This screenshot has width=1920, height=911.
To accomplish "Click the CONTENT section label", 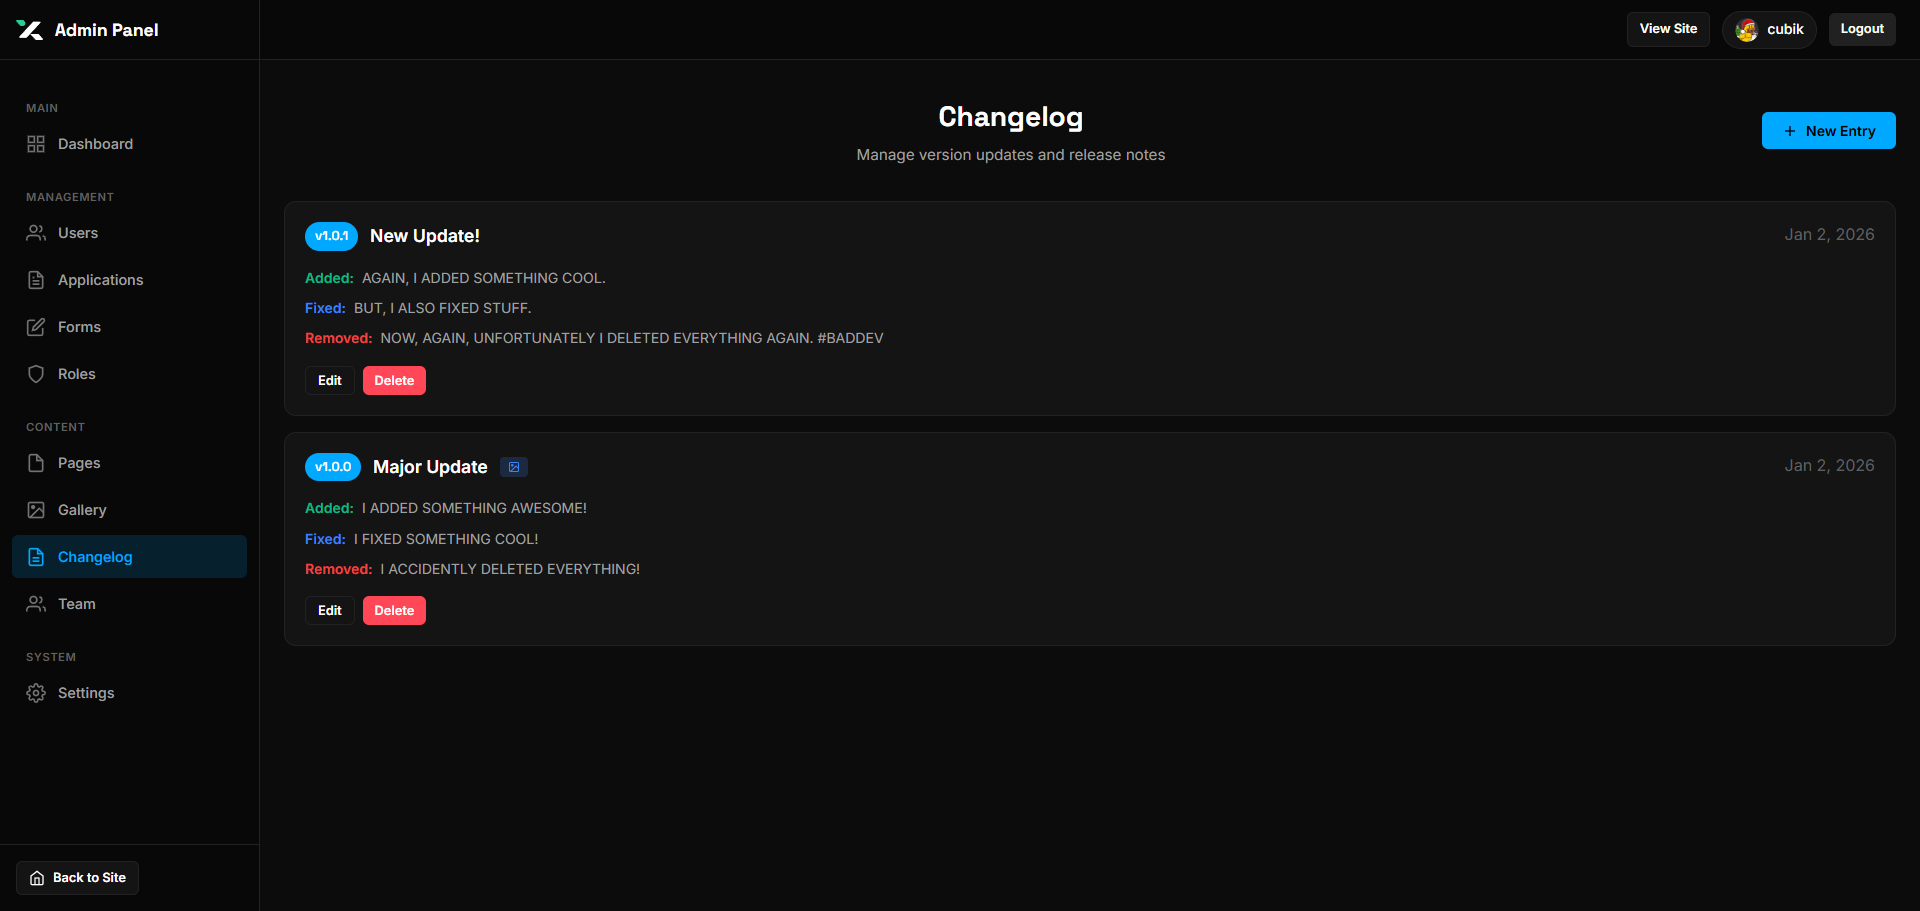I will pyautogui.click(x=55, y=427).
